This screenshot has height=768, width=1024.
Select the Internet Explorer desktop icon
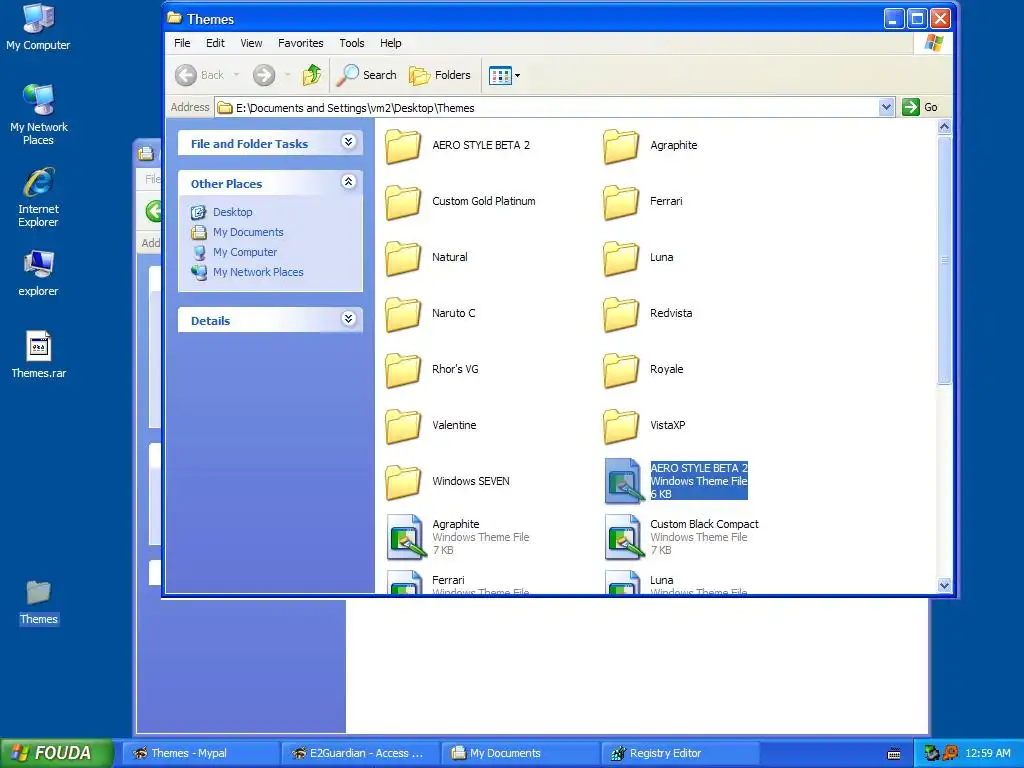[38, 197]
